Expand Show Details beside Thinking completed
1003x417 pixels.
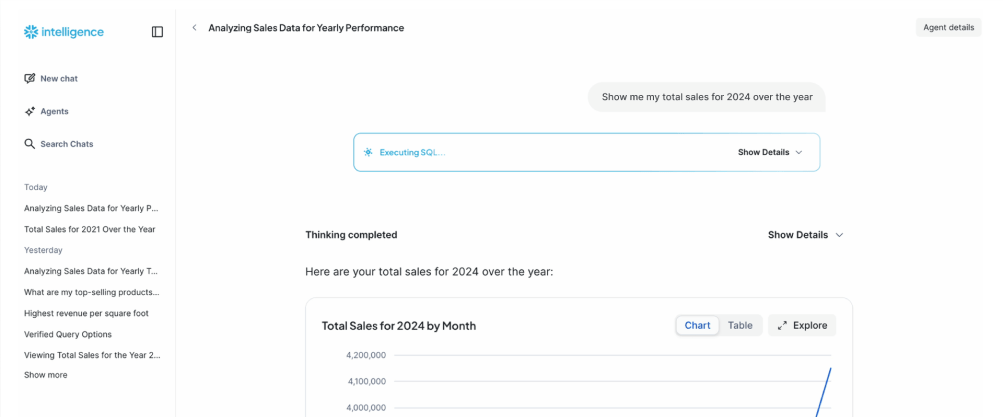[x=805, y=235]
